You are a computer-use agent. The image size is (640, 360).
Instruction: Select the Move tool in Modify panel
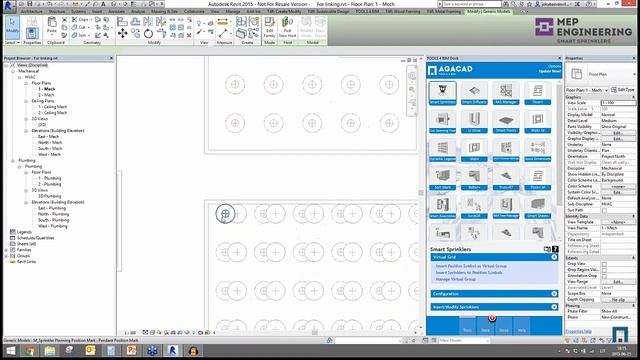[x=122, y=33]
